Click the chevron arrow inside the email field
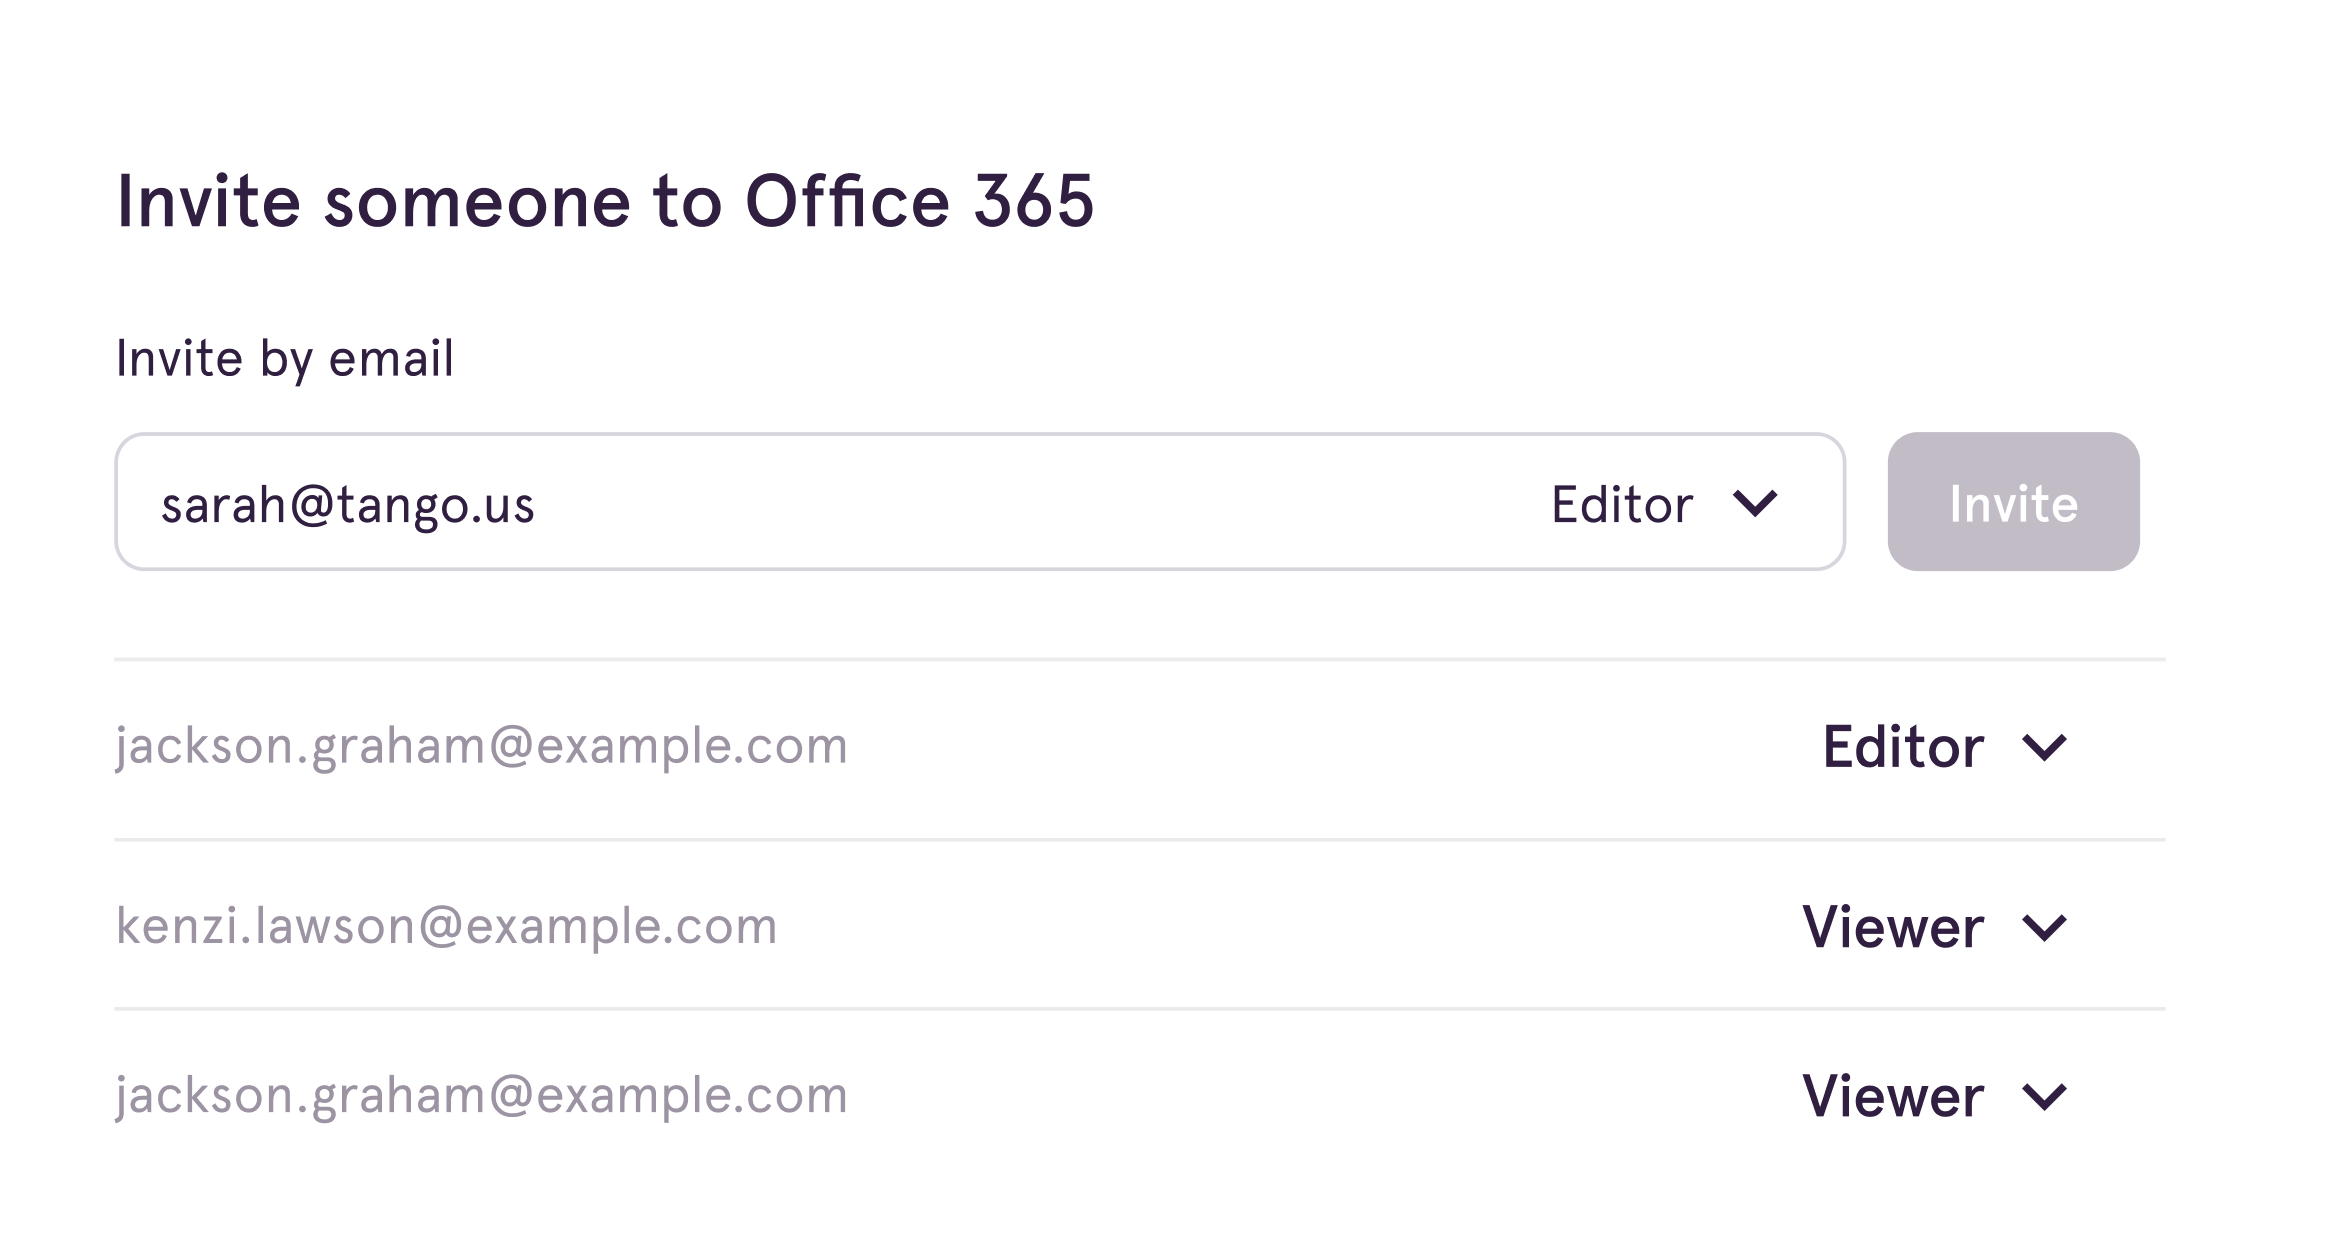The image size is (2336, 1248). point(1755,502)
